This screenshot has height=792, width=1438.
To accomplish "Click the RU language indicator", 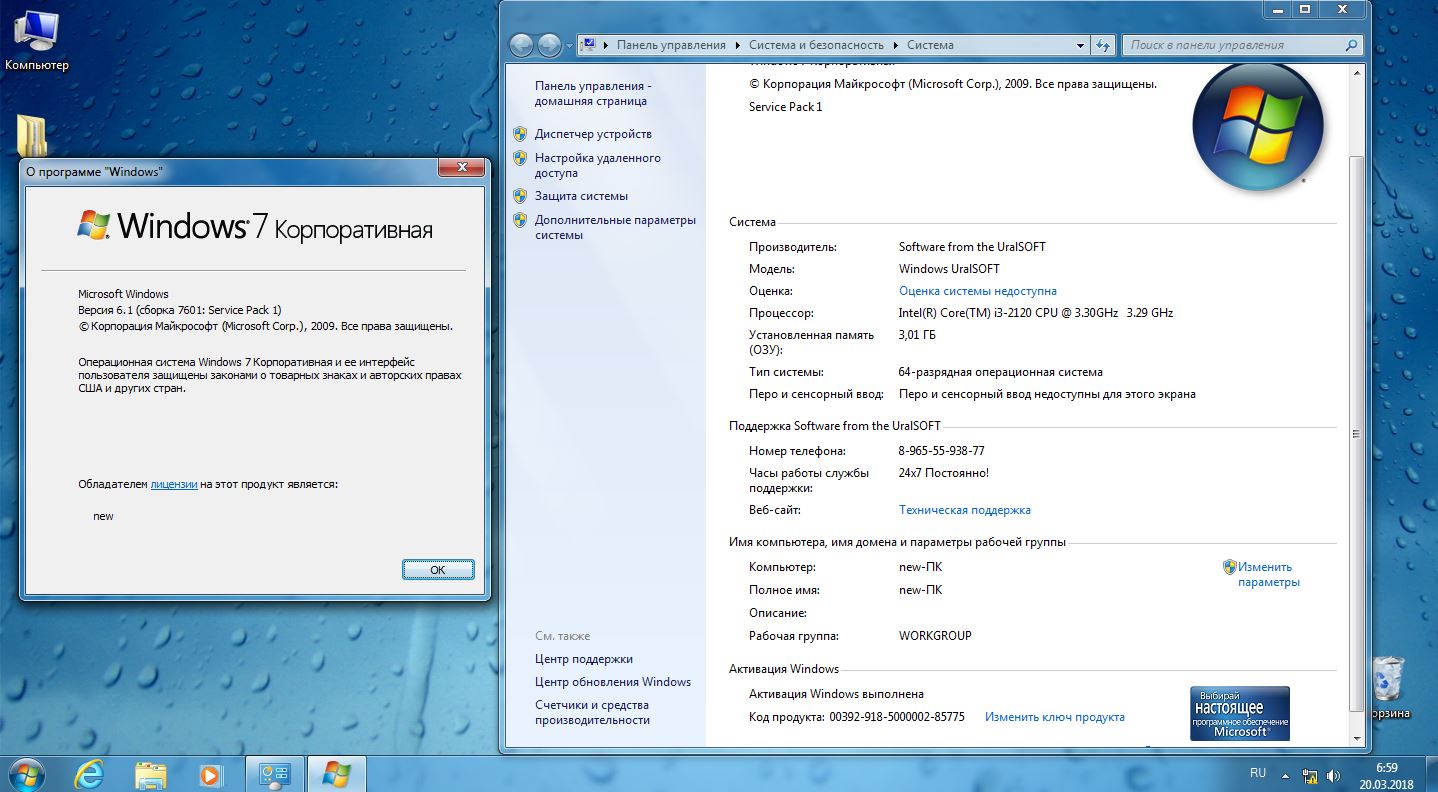I will [x=1258, y=773].
